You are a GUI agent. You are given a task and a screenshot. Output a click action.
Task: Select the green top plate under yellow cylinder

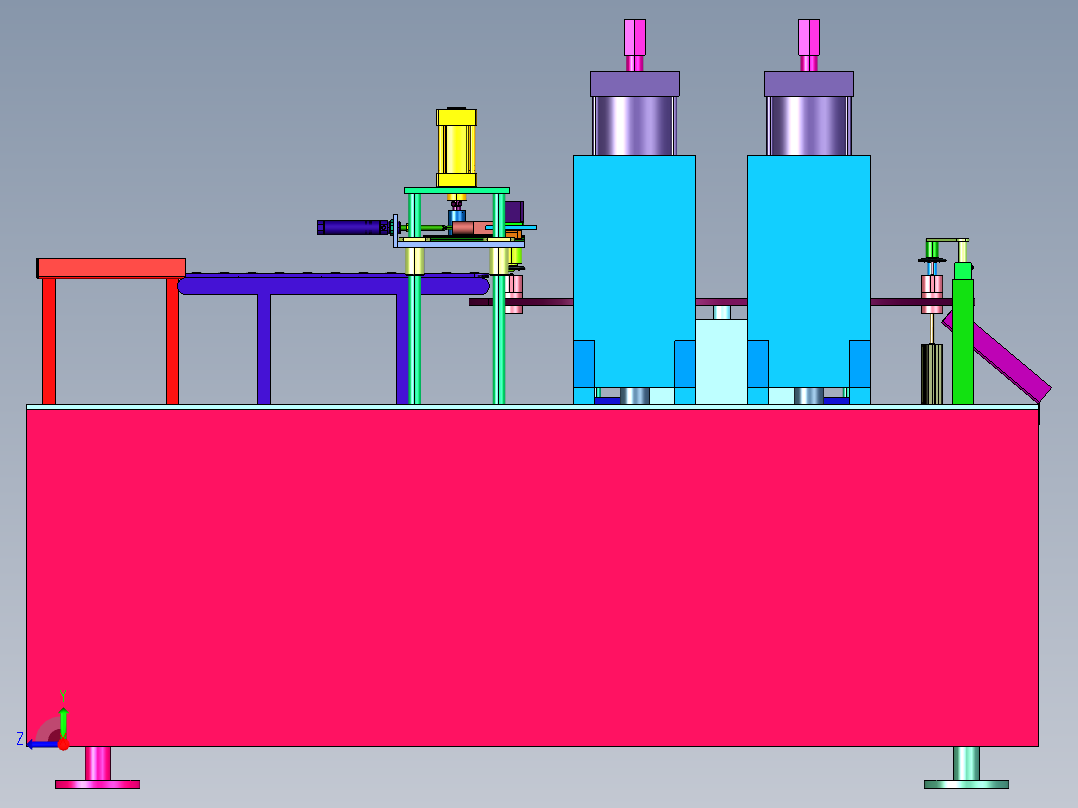click(x=456, y=190)
